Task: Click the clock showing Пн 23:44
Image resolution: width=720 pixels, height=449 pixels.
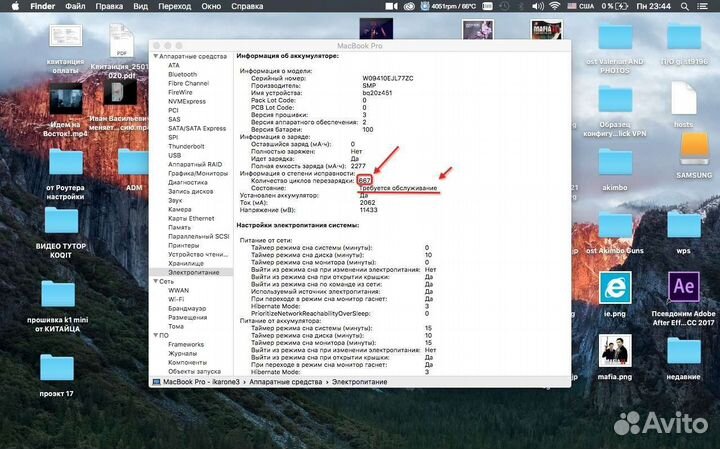Action: [653, 6]
